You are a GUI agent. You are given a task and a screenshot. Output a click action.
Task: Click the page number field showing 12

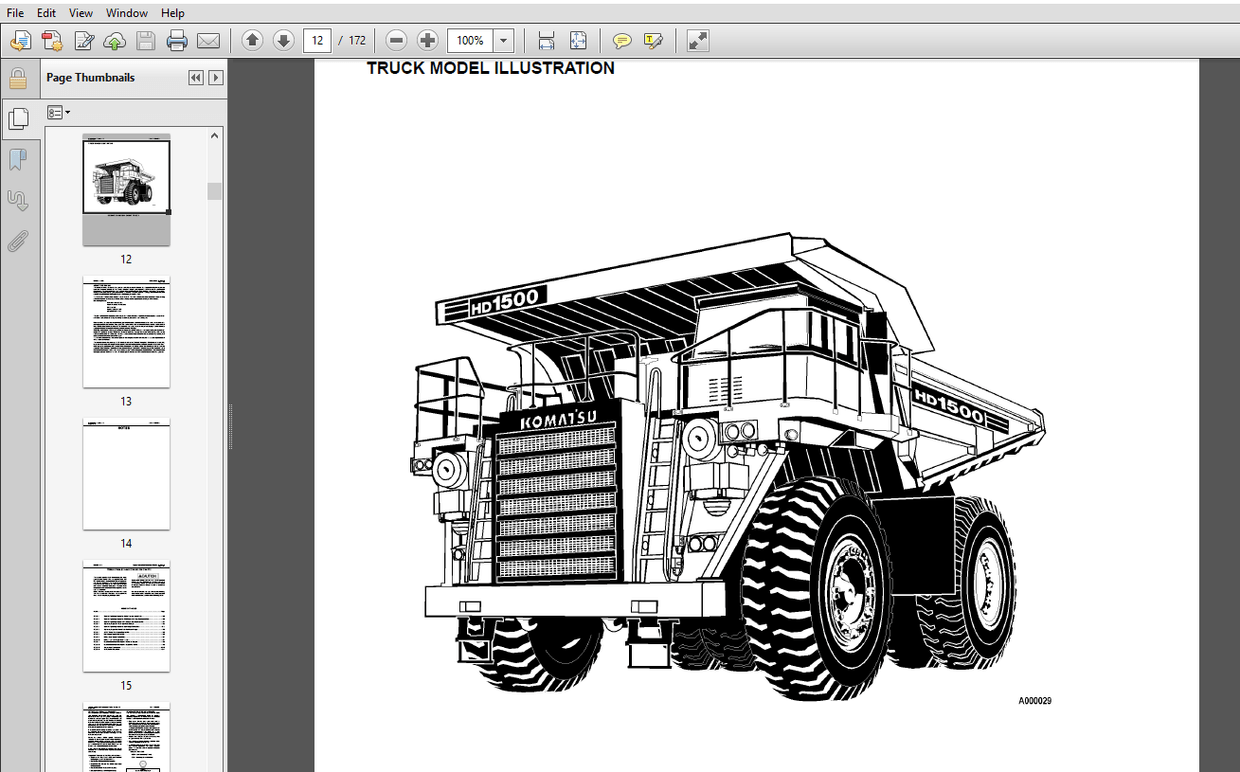coord(318,41)
